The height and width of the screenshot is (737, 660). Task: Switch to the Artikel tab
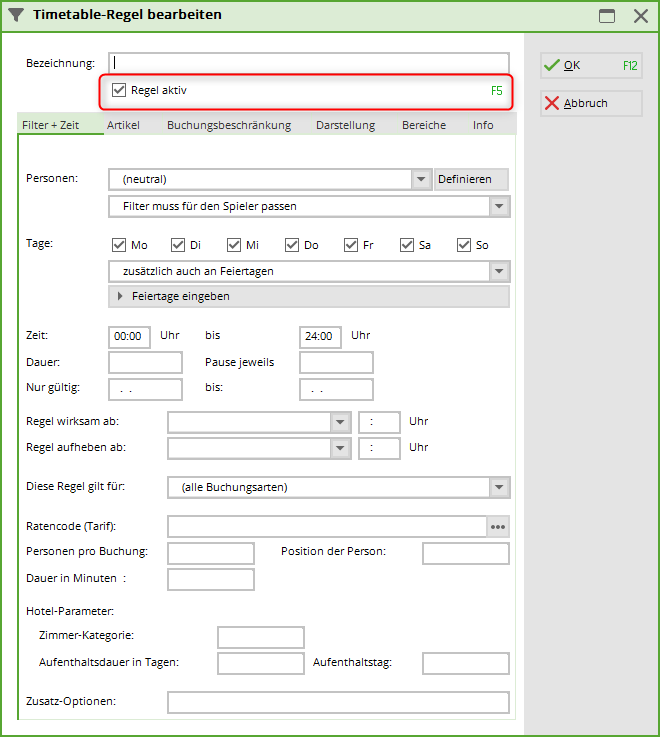coord(123,125)
